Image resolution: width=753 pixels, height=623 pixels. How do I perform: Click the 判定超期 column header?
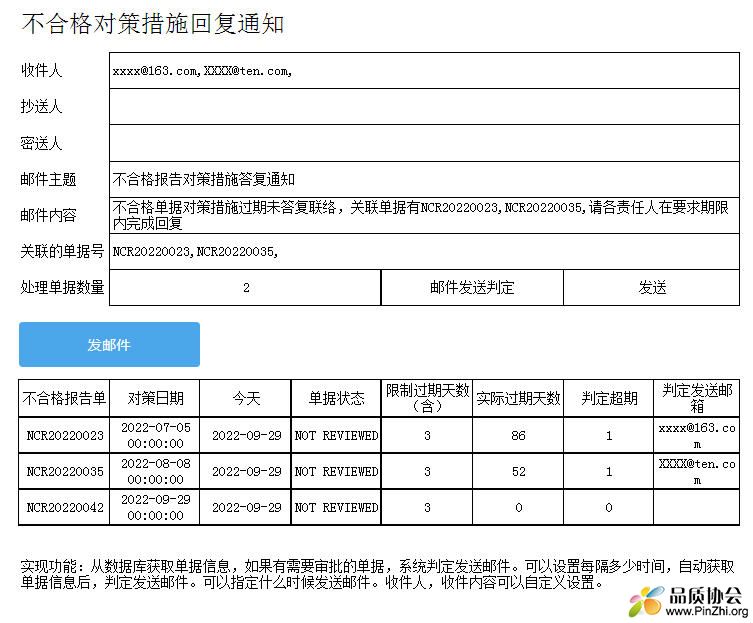[x=608, y=398]
